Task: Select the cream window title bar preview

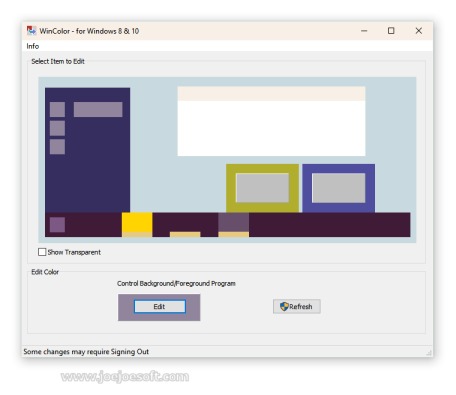Action: coord(271,94)
